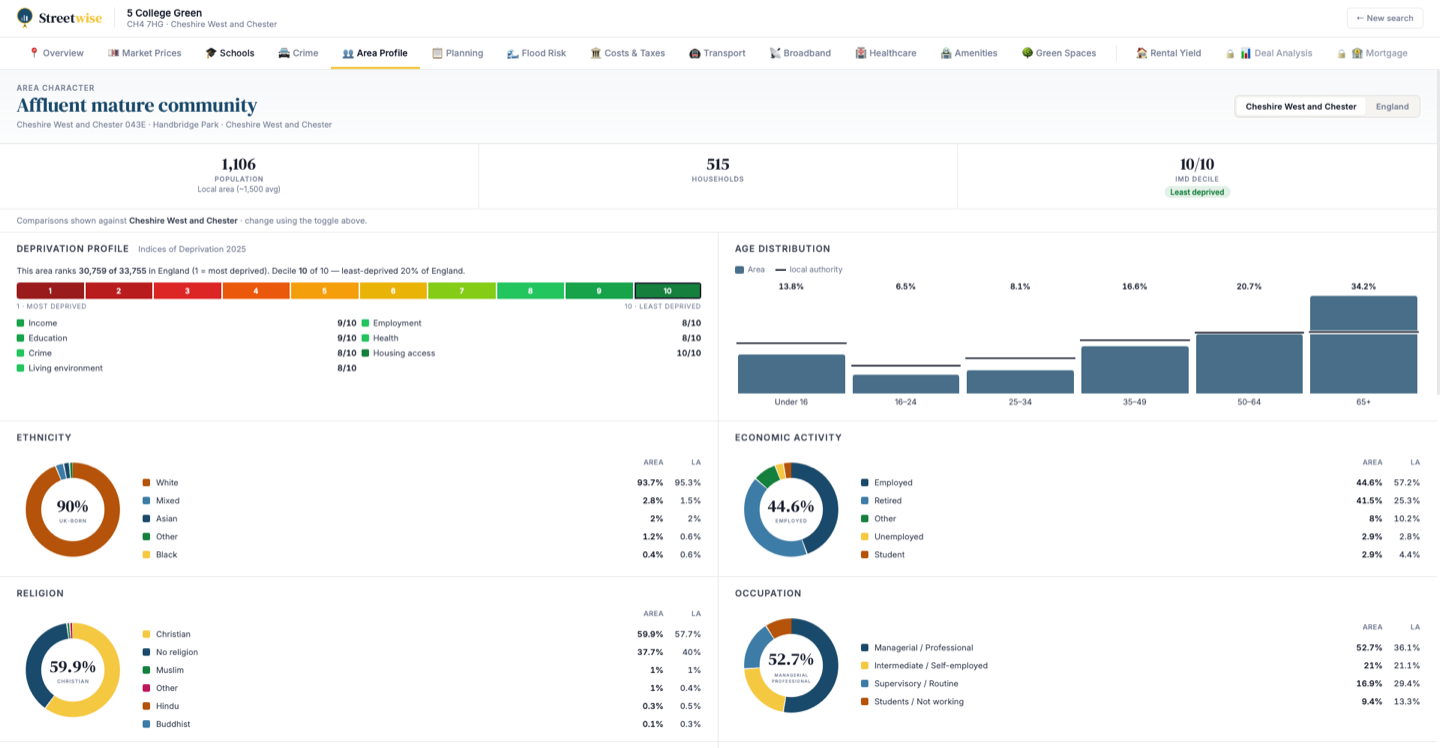This screenshot has width=1440, height=748.
Task: Click the Crime police car icon
Action: 284,53
